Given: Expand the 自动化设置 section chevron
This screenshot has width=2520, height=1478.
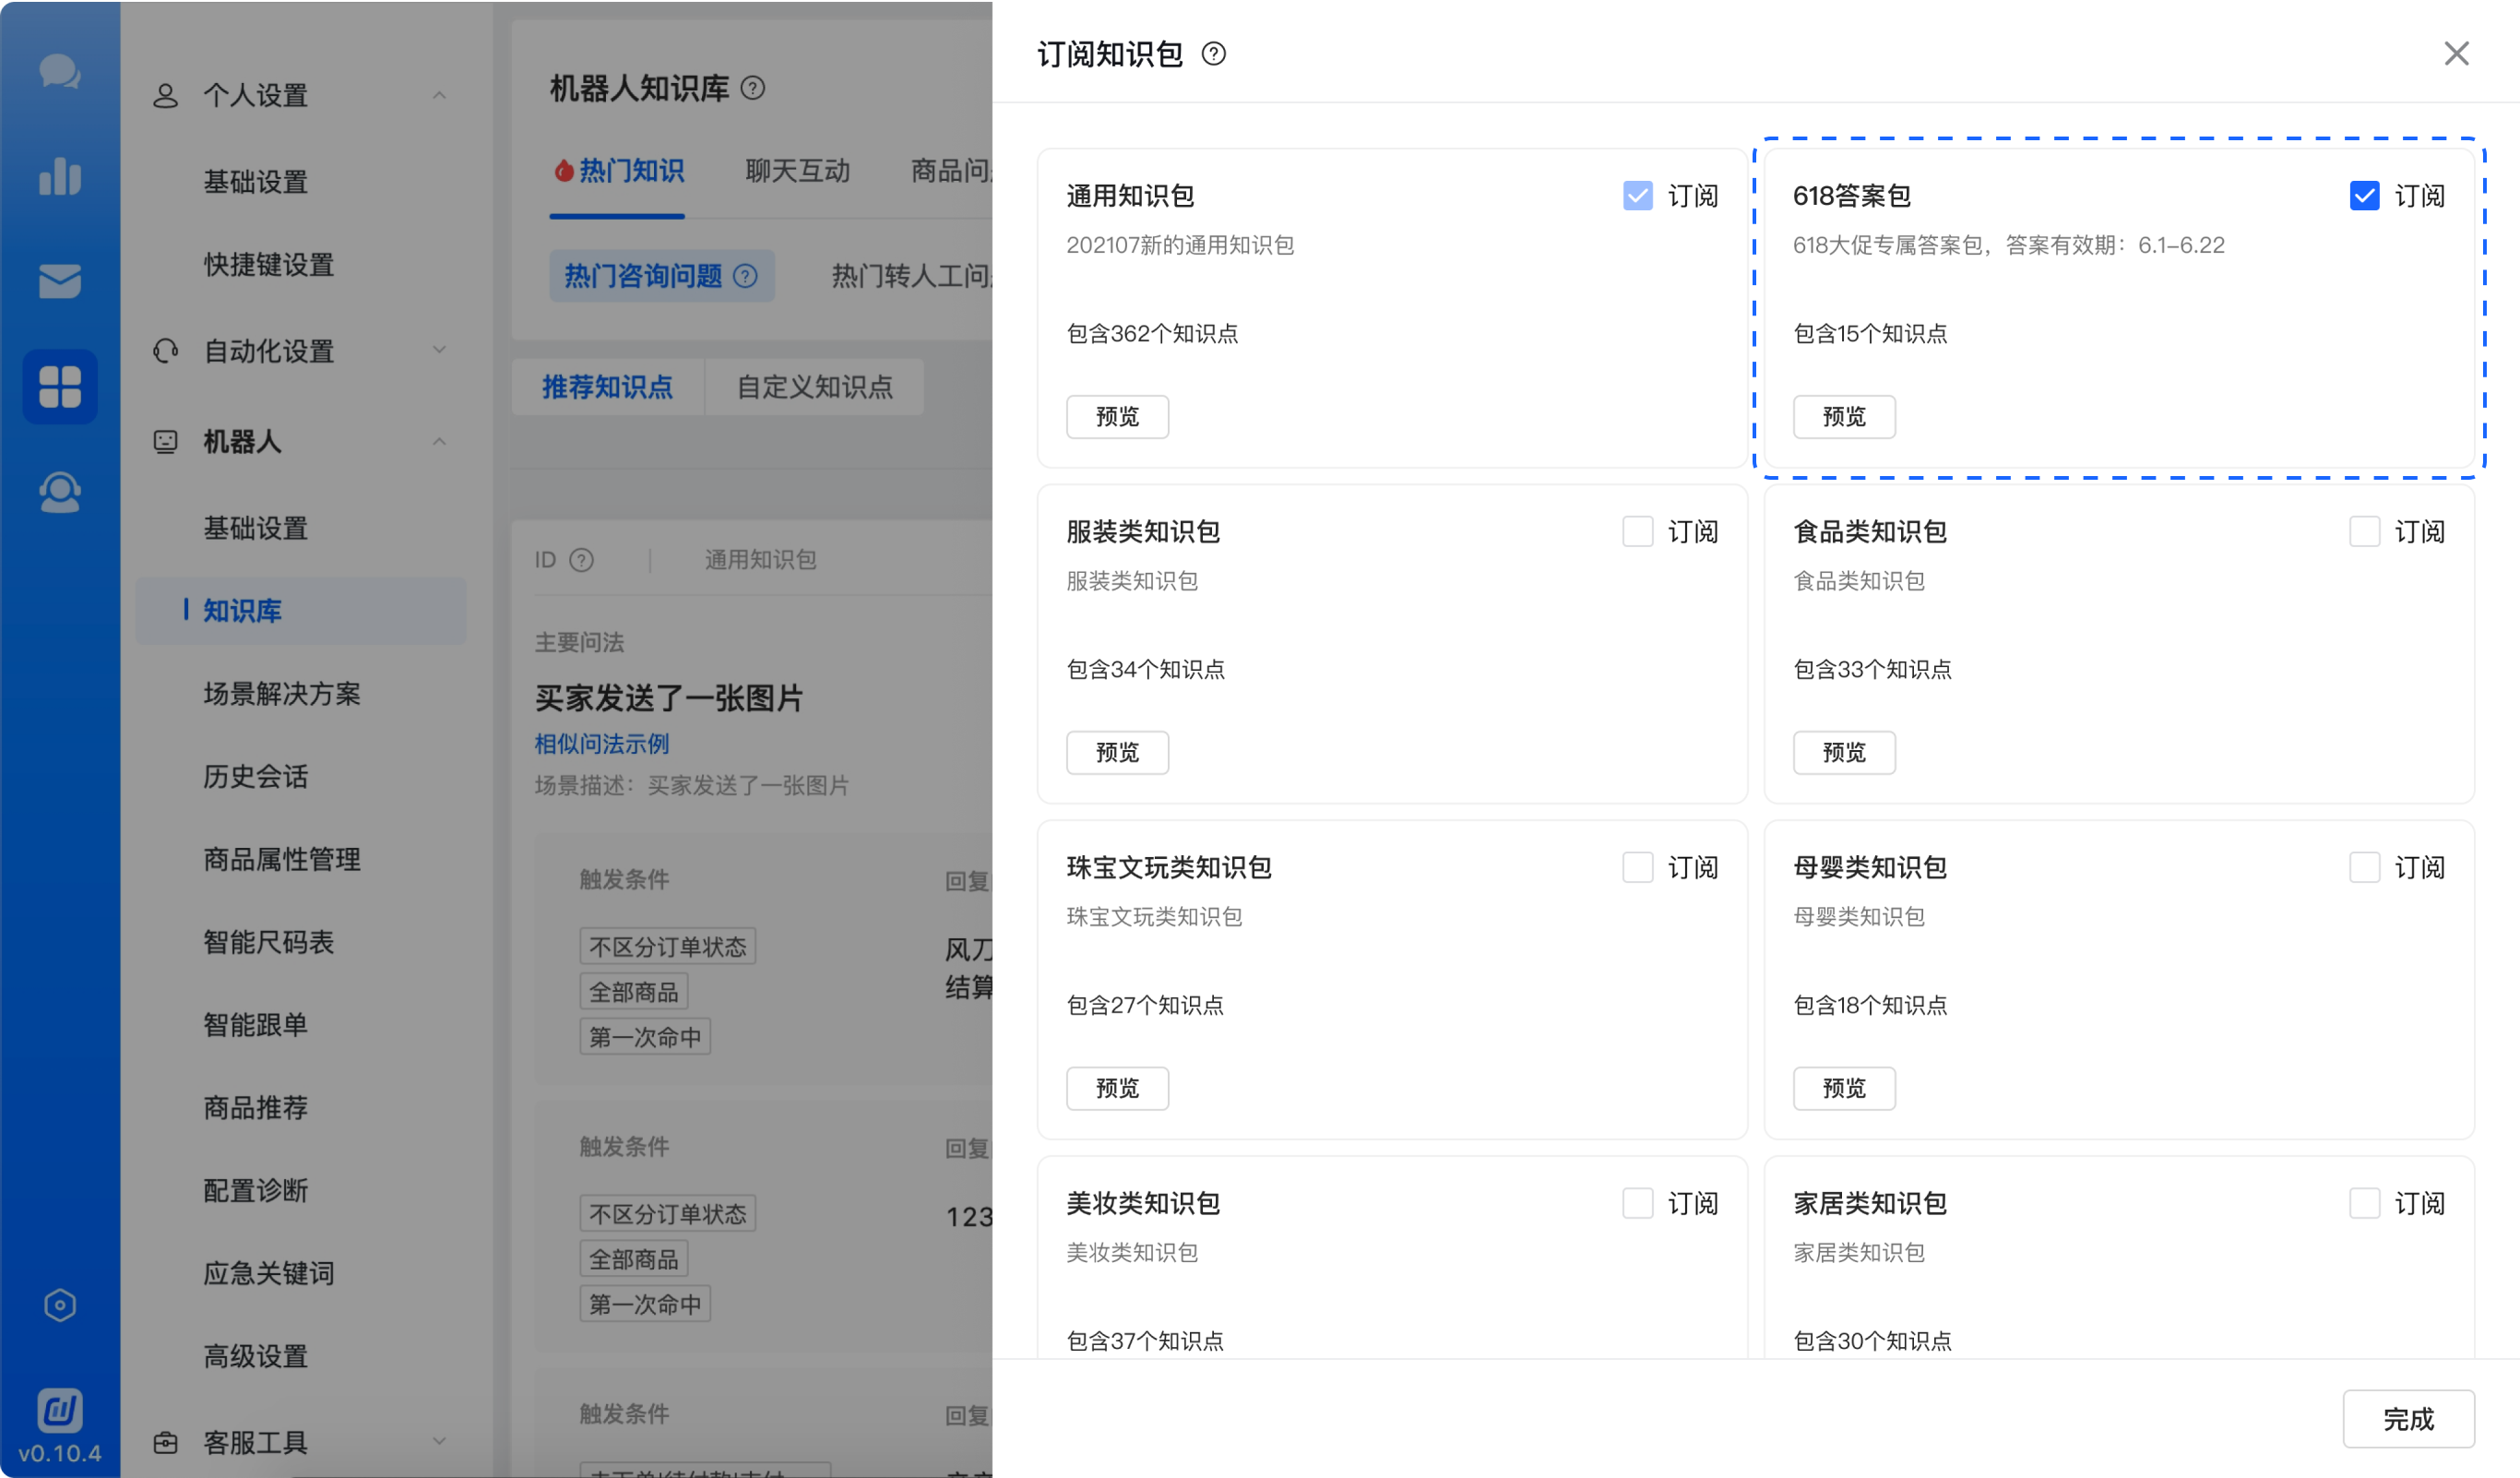Looking at the screenshot, I should point(439,350).
